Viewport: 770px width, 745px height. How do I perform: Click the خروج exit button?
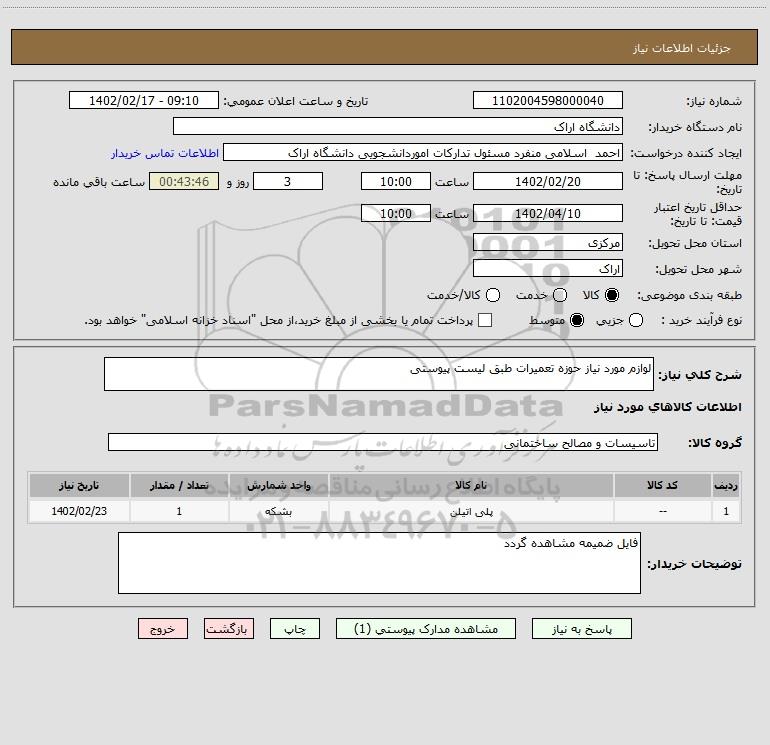pyautogui.click(x=163, y=629)
